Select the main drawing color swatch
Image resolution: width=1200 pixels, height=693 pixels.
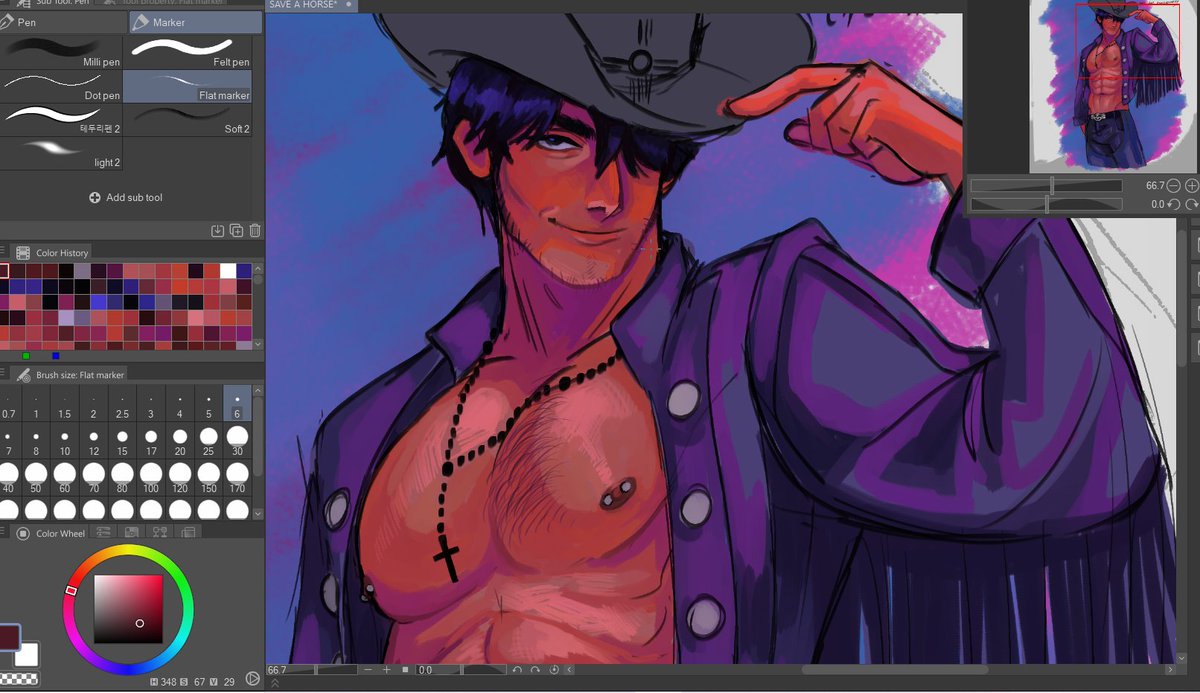click(x=8, y=636)
